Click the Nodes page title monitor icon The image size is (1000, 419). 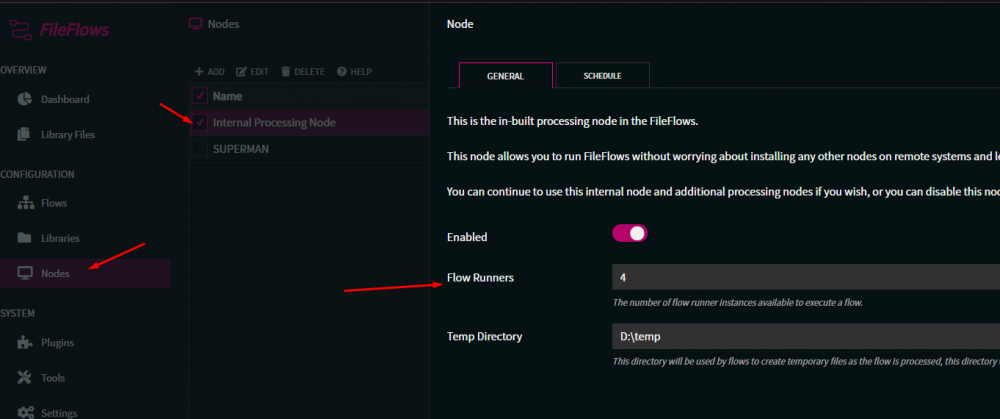pos(195,24)
